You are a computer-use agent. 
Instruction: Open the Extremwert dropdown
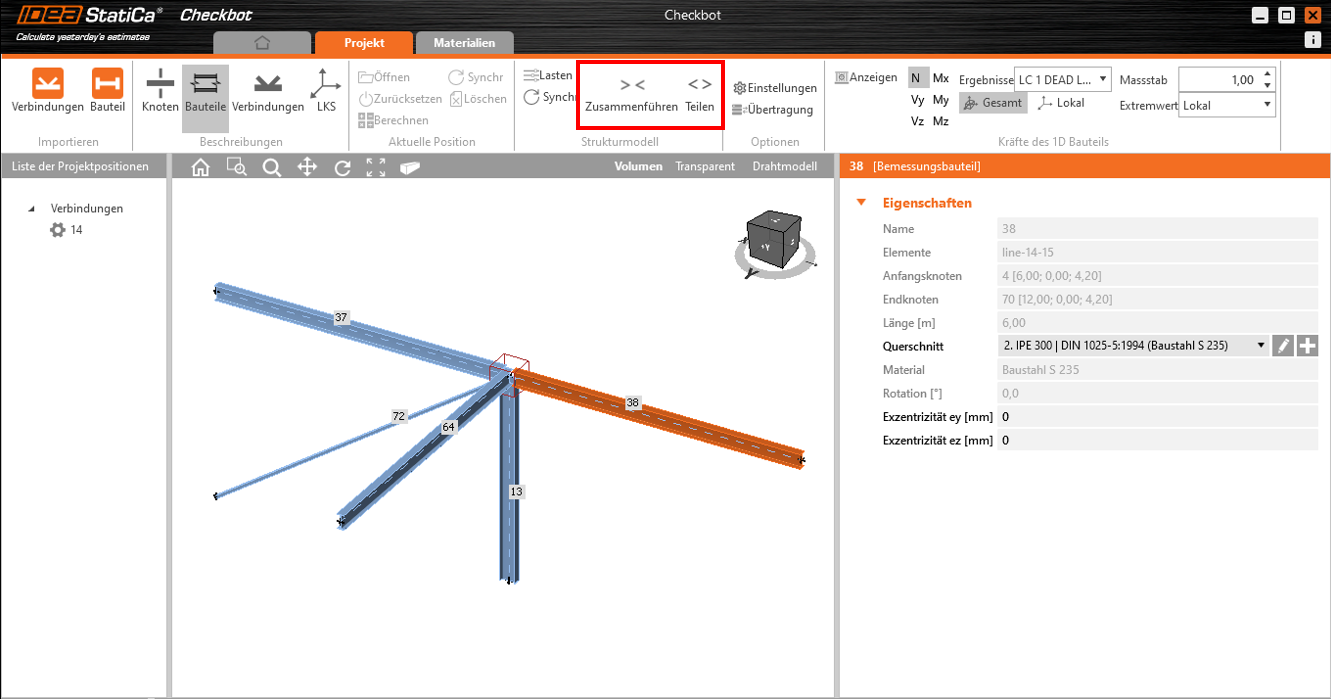(1227, 104)
